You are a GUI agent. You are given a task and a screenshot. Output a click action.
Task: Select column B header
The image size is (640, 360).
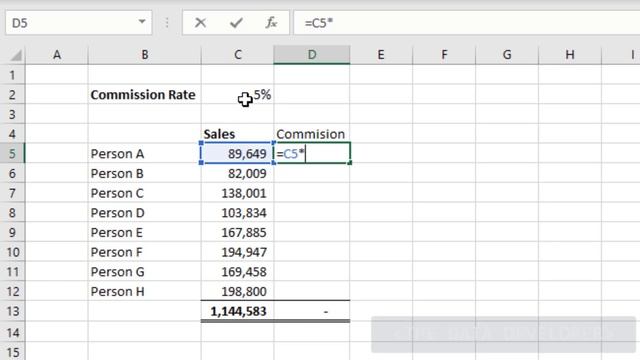[x=144, y=55]
